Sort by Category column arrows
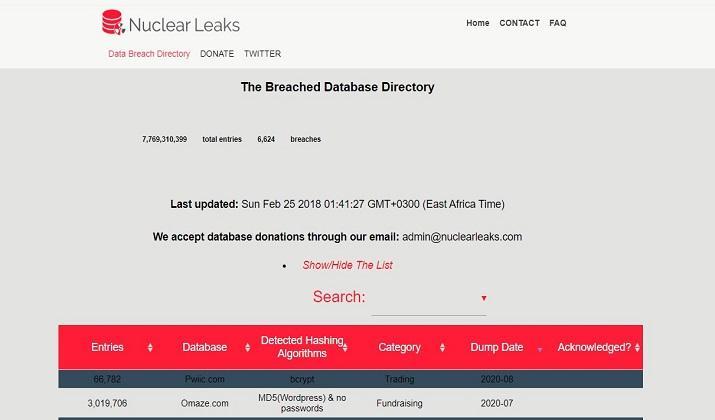 (442, 347)
